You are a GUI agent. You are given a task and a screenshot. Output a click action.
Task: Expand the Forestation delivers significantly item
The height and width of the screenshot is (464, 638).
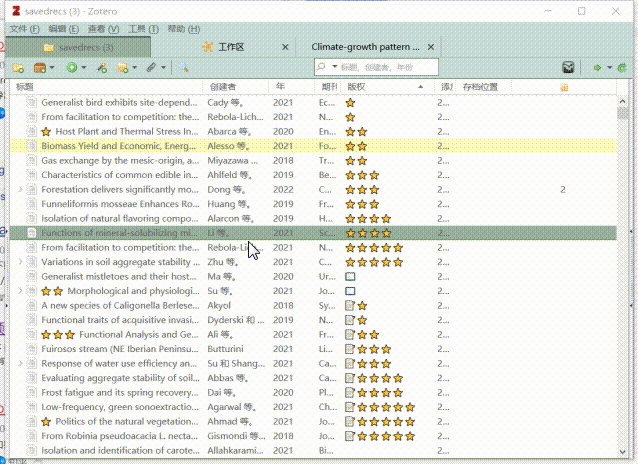pyautogui.click(x=21, y=189)
